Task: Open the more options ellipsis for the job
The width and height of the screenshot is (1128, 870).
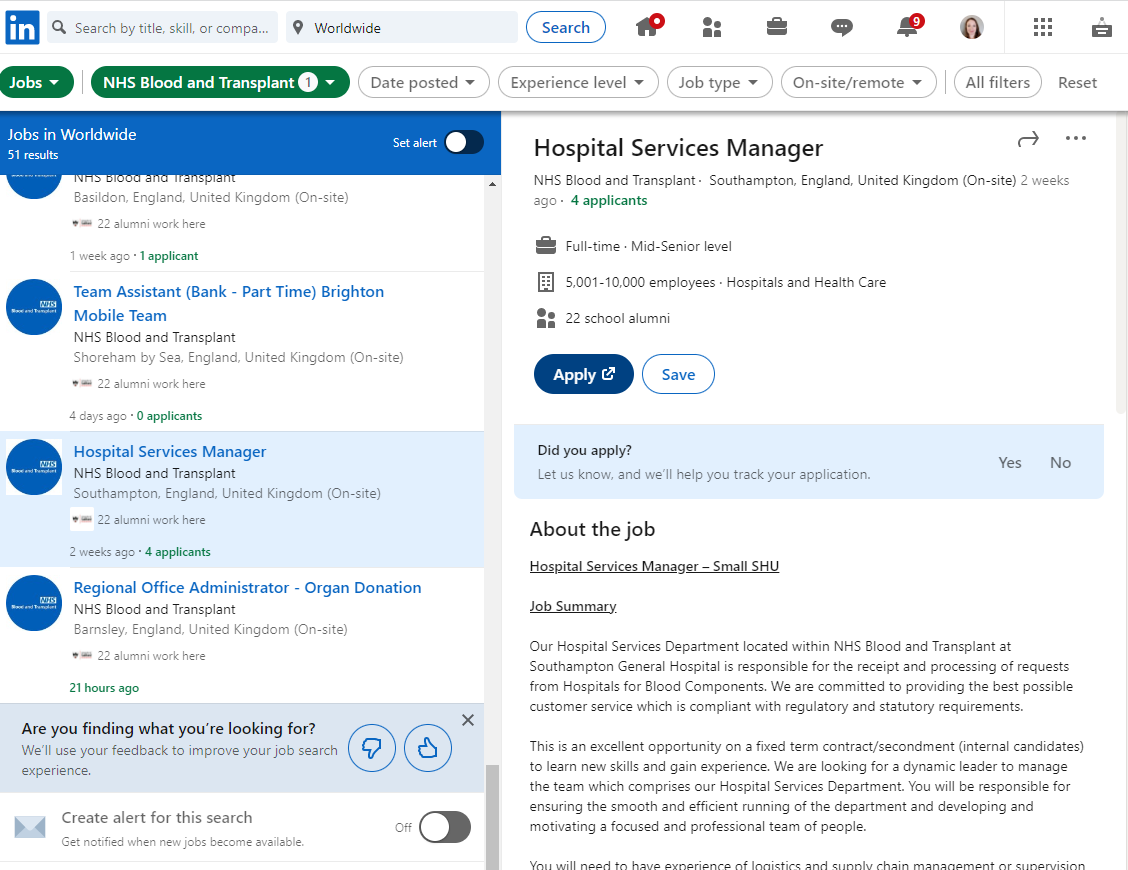Action: point(1075,138)
